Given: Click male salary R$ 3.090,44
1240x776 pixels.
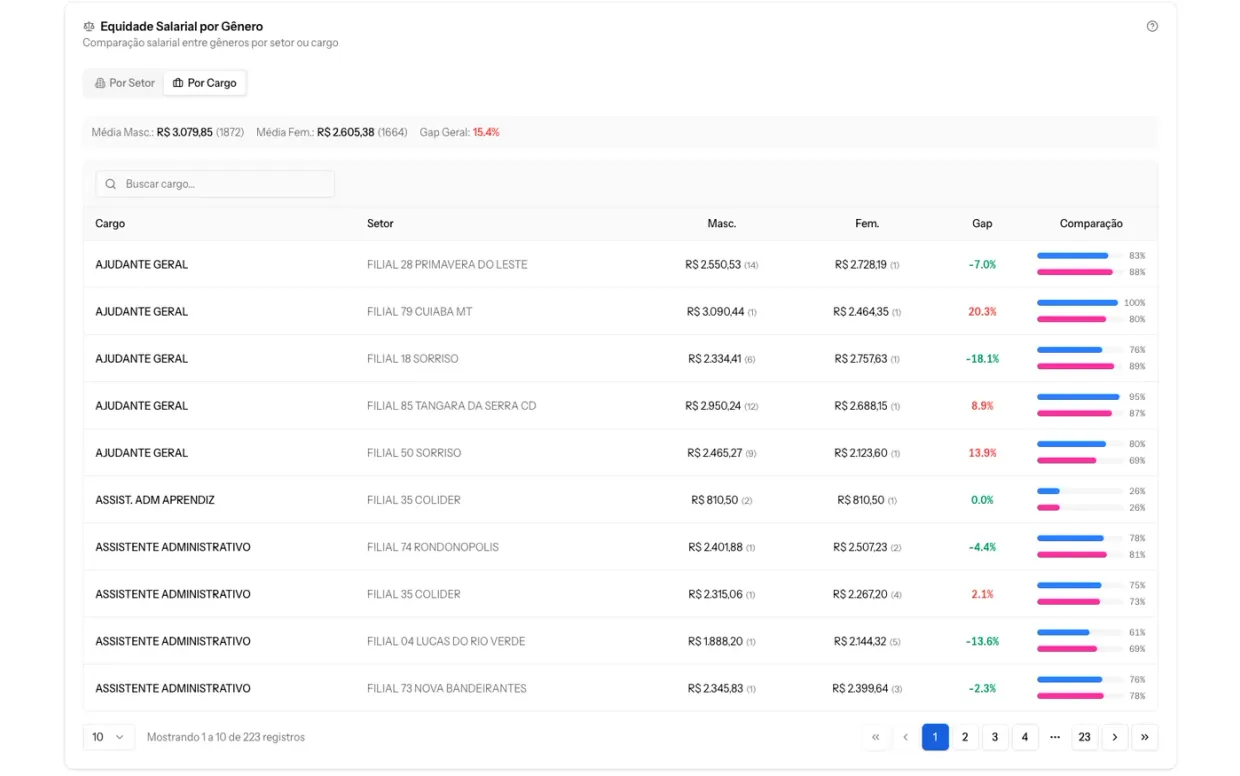Looking at the screenshot, I should click(x=715, y=312).
